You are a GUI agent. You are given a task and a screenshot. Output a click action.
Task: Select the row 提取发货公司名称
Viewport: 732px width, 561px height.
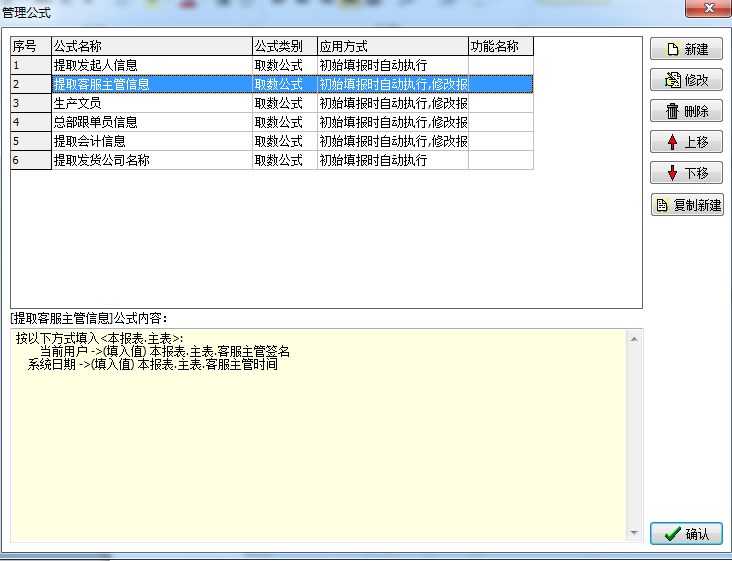(272, 160)
